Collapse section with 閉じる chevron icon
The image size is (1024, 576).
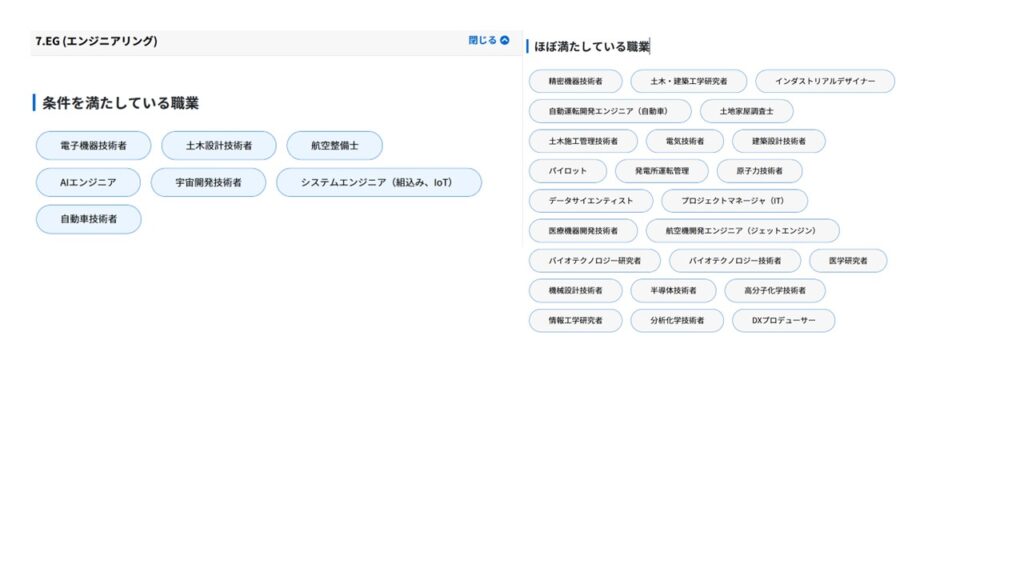coord(489,41)
